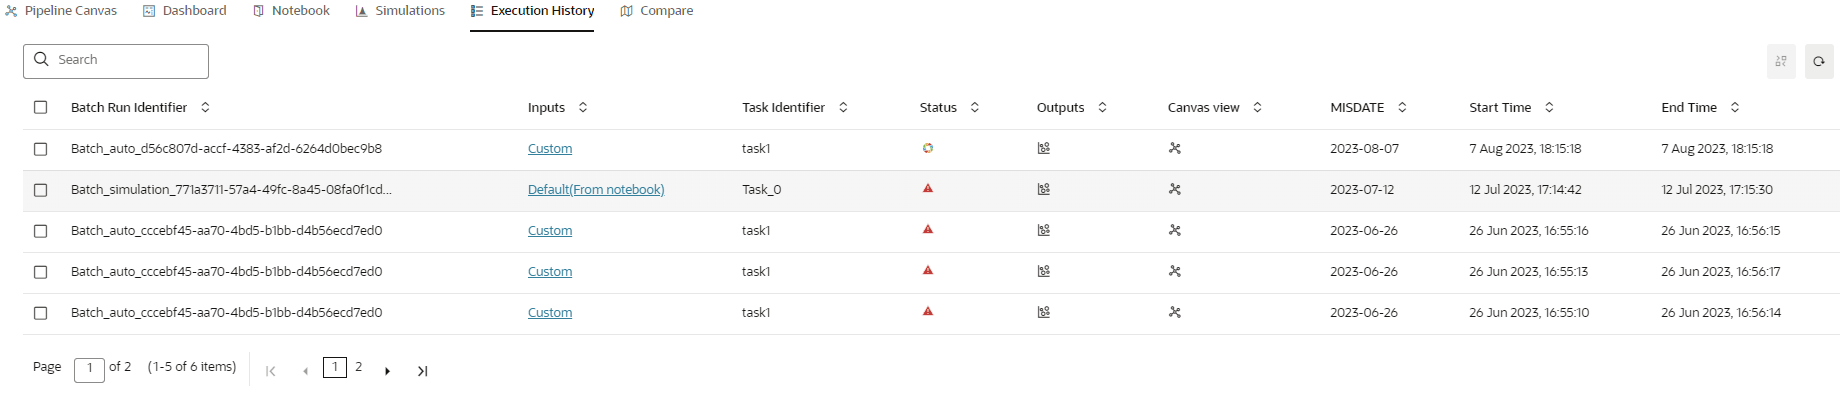Sort by Inputs column arrows
This screenshot has width=1840, height=396.
click(x=583, y=107)
